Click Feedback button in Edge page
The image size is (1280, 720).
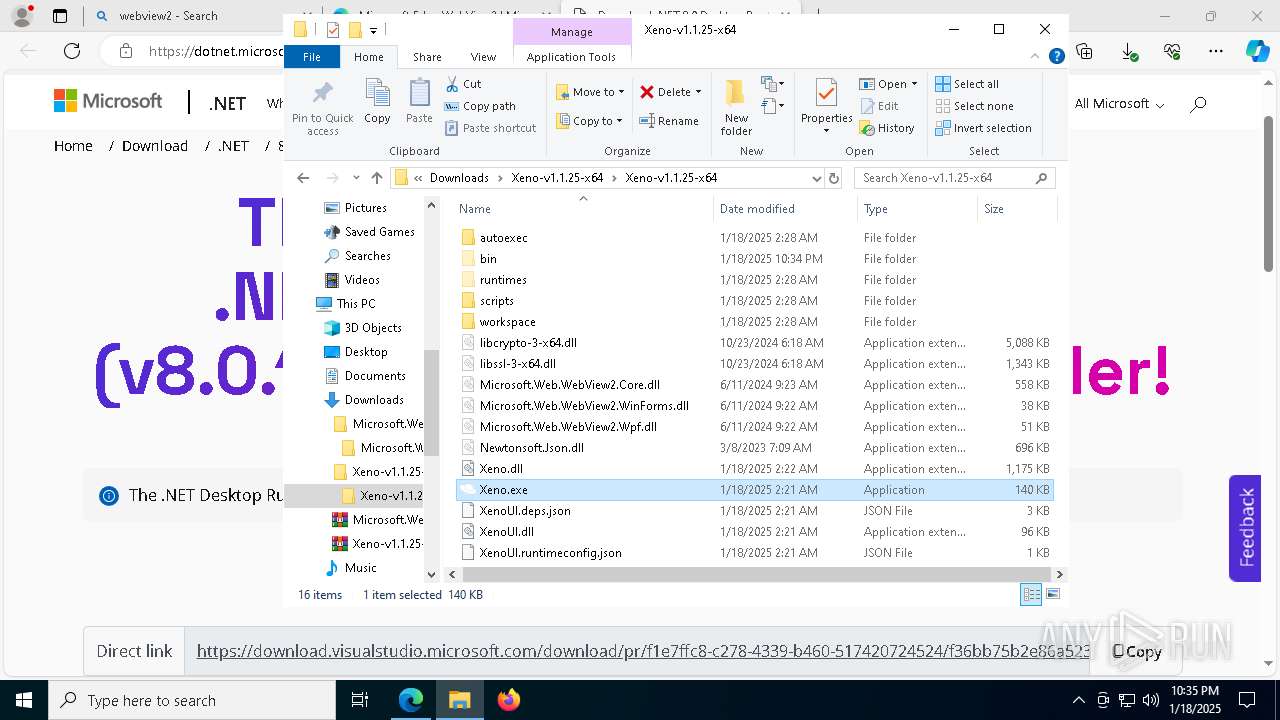pos(1245,528)
